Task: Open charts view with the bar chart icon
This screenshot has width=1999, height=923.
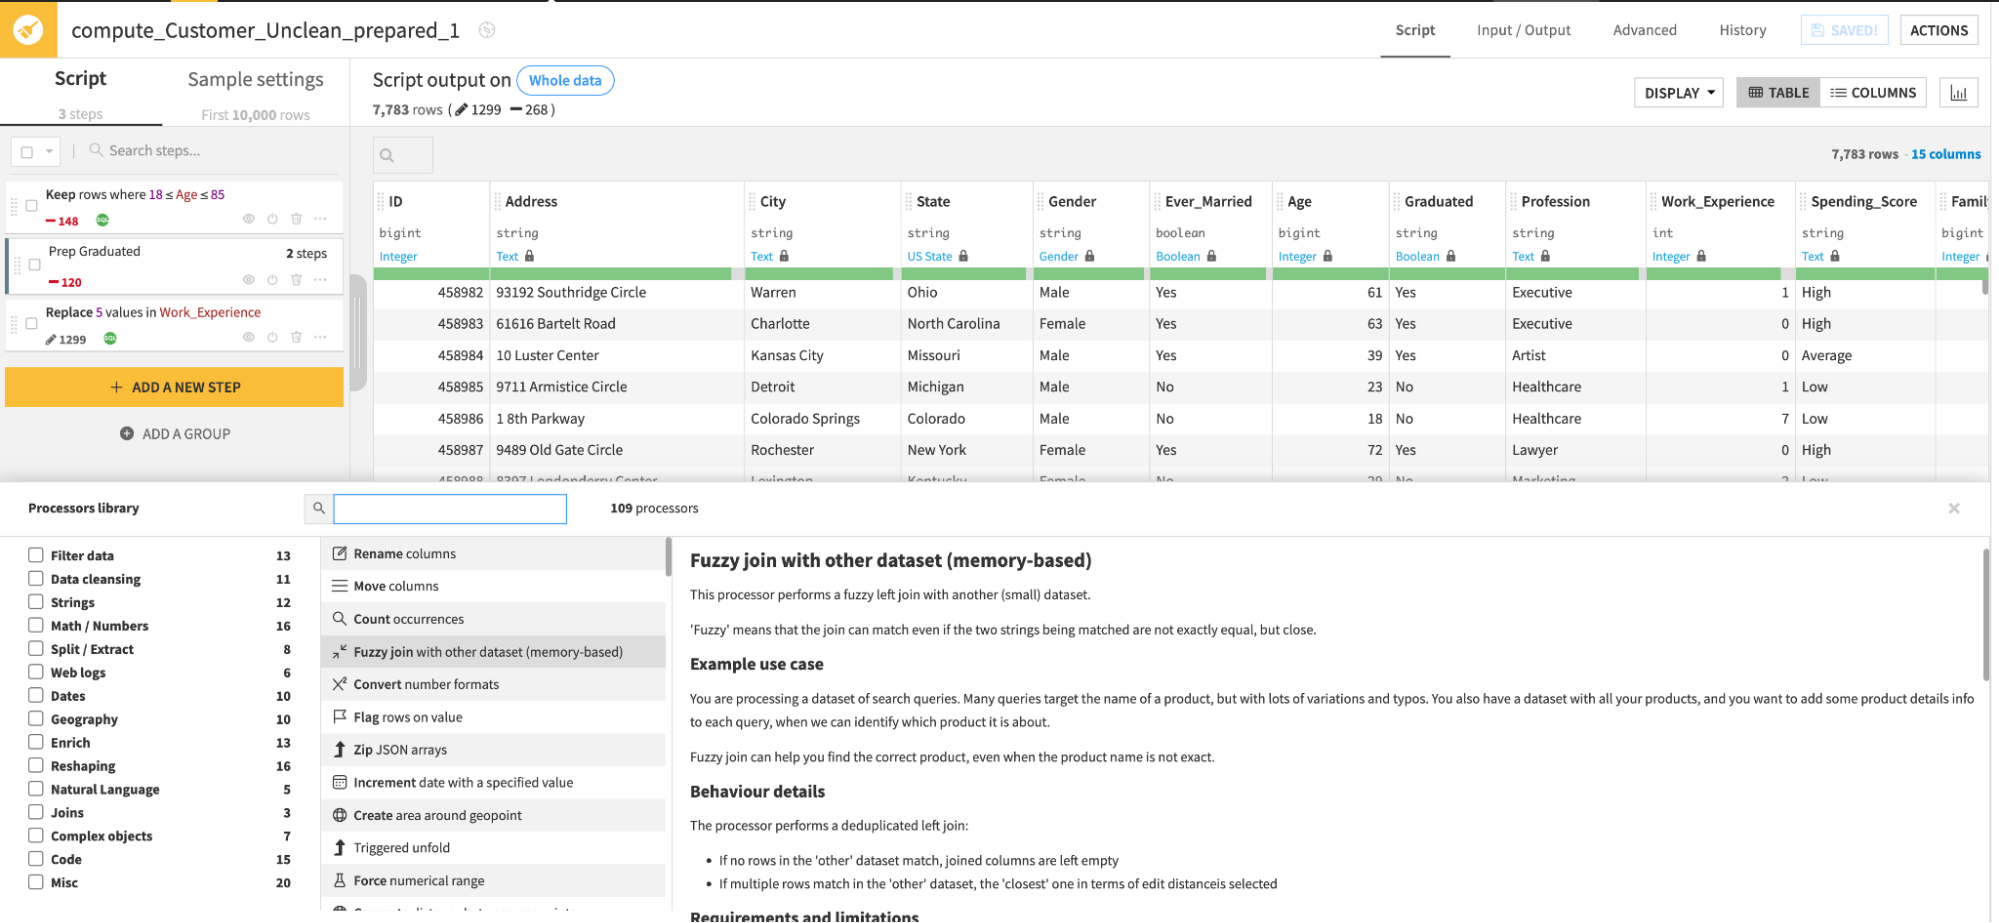Action: 1958,92
